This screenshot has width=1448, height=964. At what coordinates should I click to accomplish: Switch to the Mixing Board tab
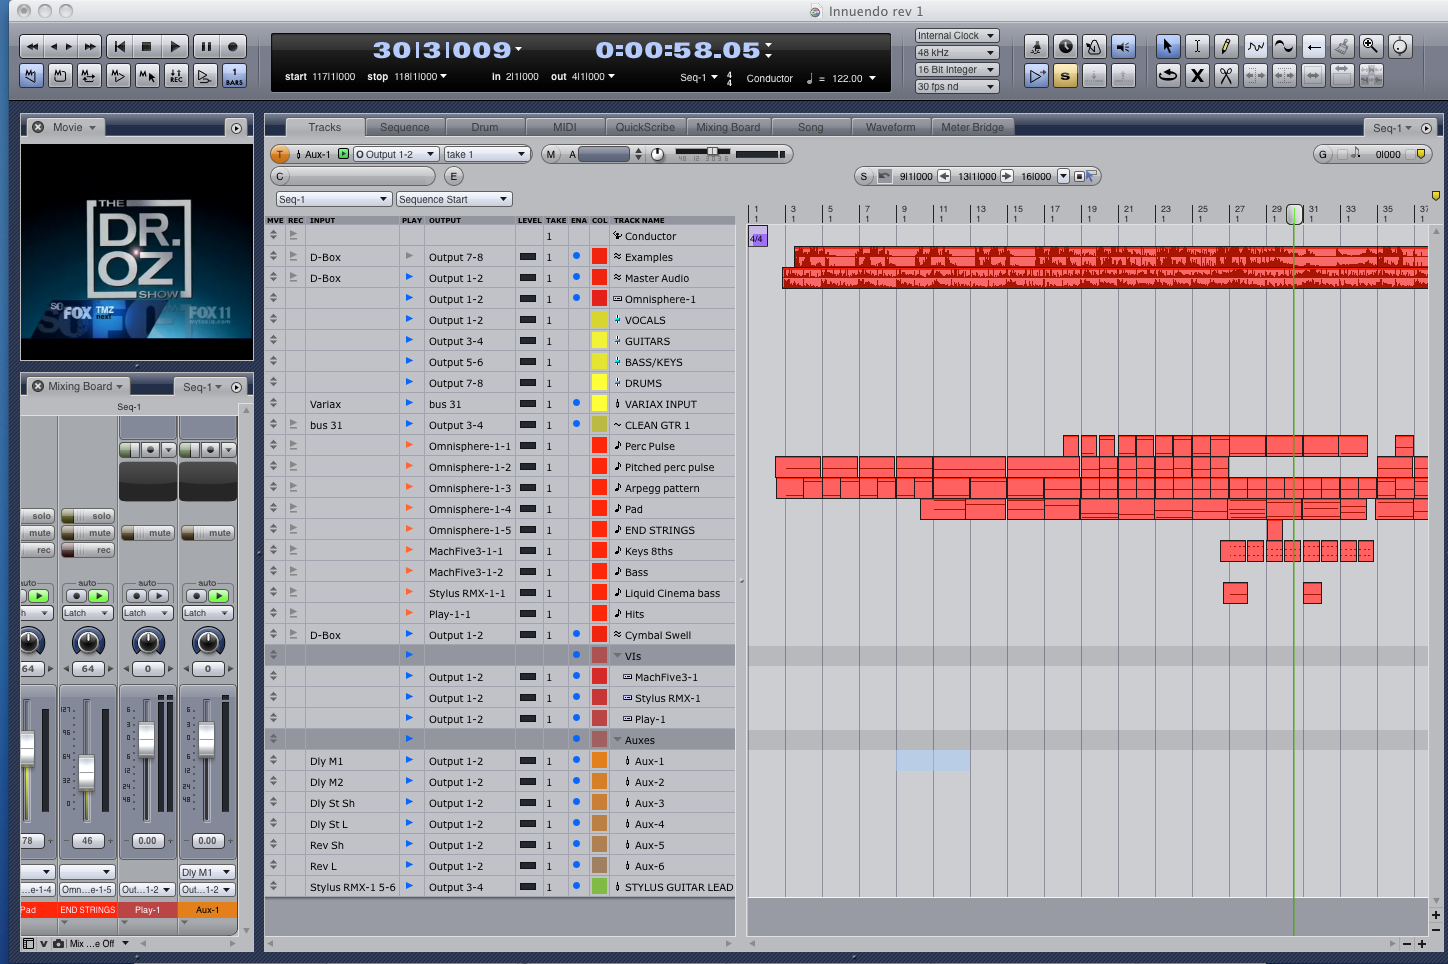728,127
